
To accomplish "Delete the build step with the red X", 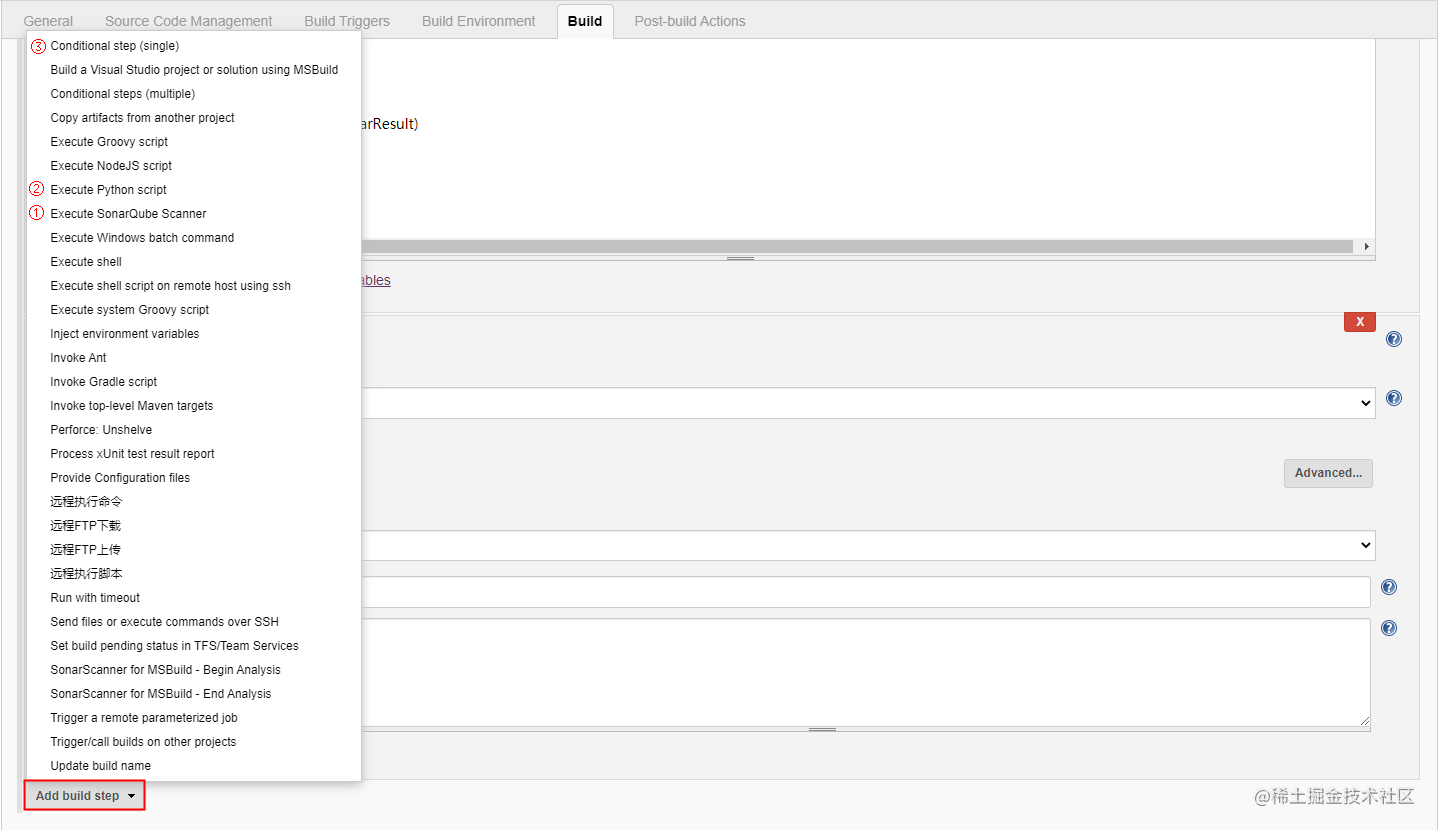I will pos(1359,321).
